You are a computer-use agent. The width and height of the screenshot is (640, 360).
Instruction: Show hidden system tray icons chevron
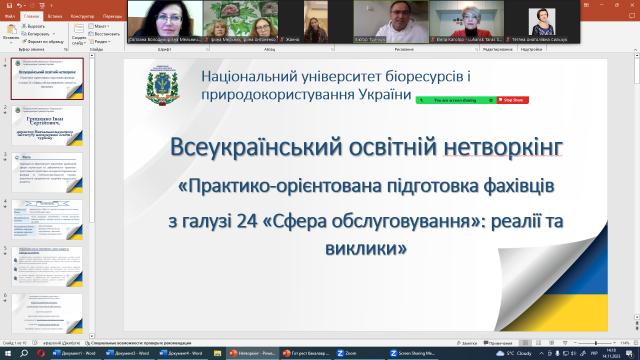[x=542, y=353]
